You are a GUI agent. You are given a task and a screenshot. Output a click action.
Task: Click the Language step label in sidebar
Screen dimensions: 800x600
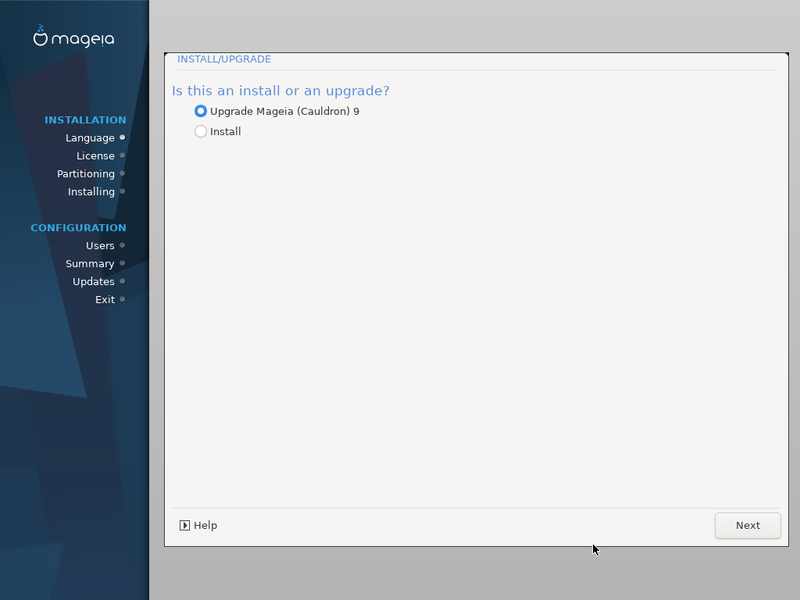click(x=90, y=138)
